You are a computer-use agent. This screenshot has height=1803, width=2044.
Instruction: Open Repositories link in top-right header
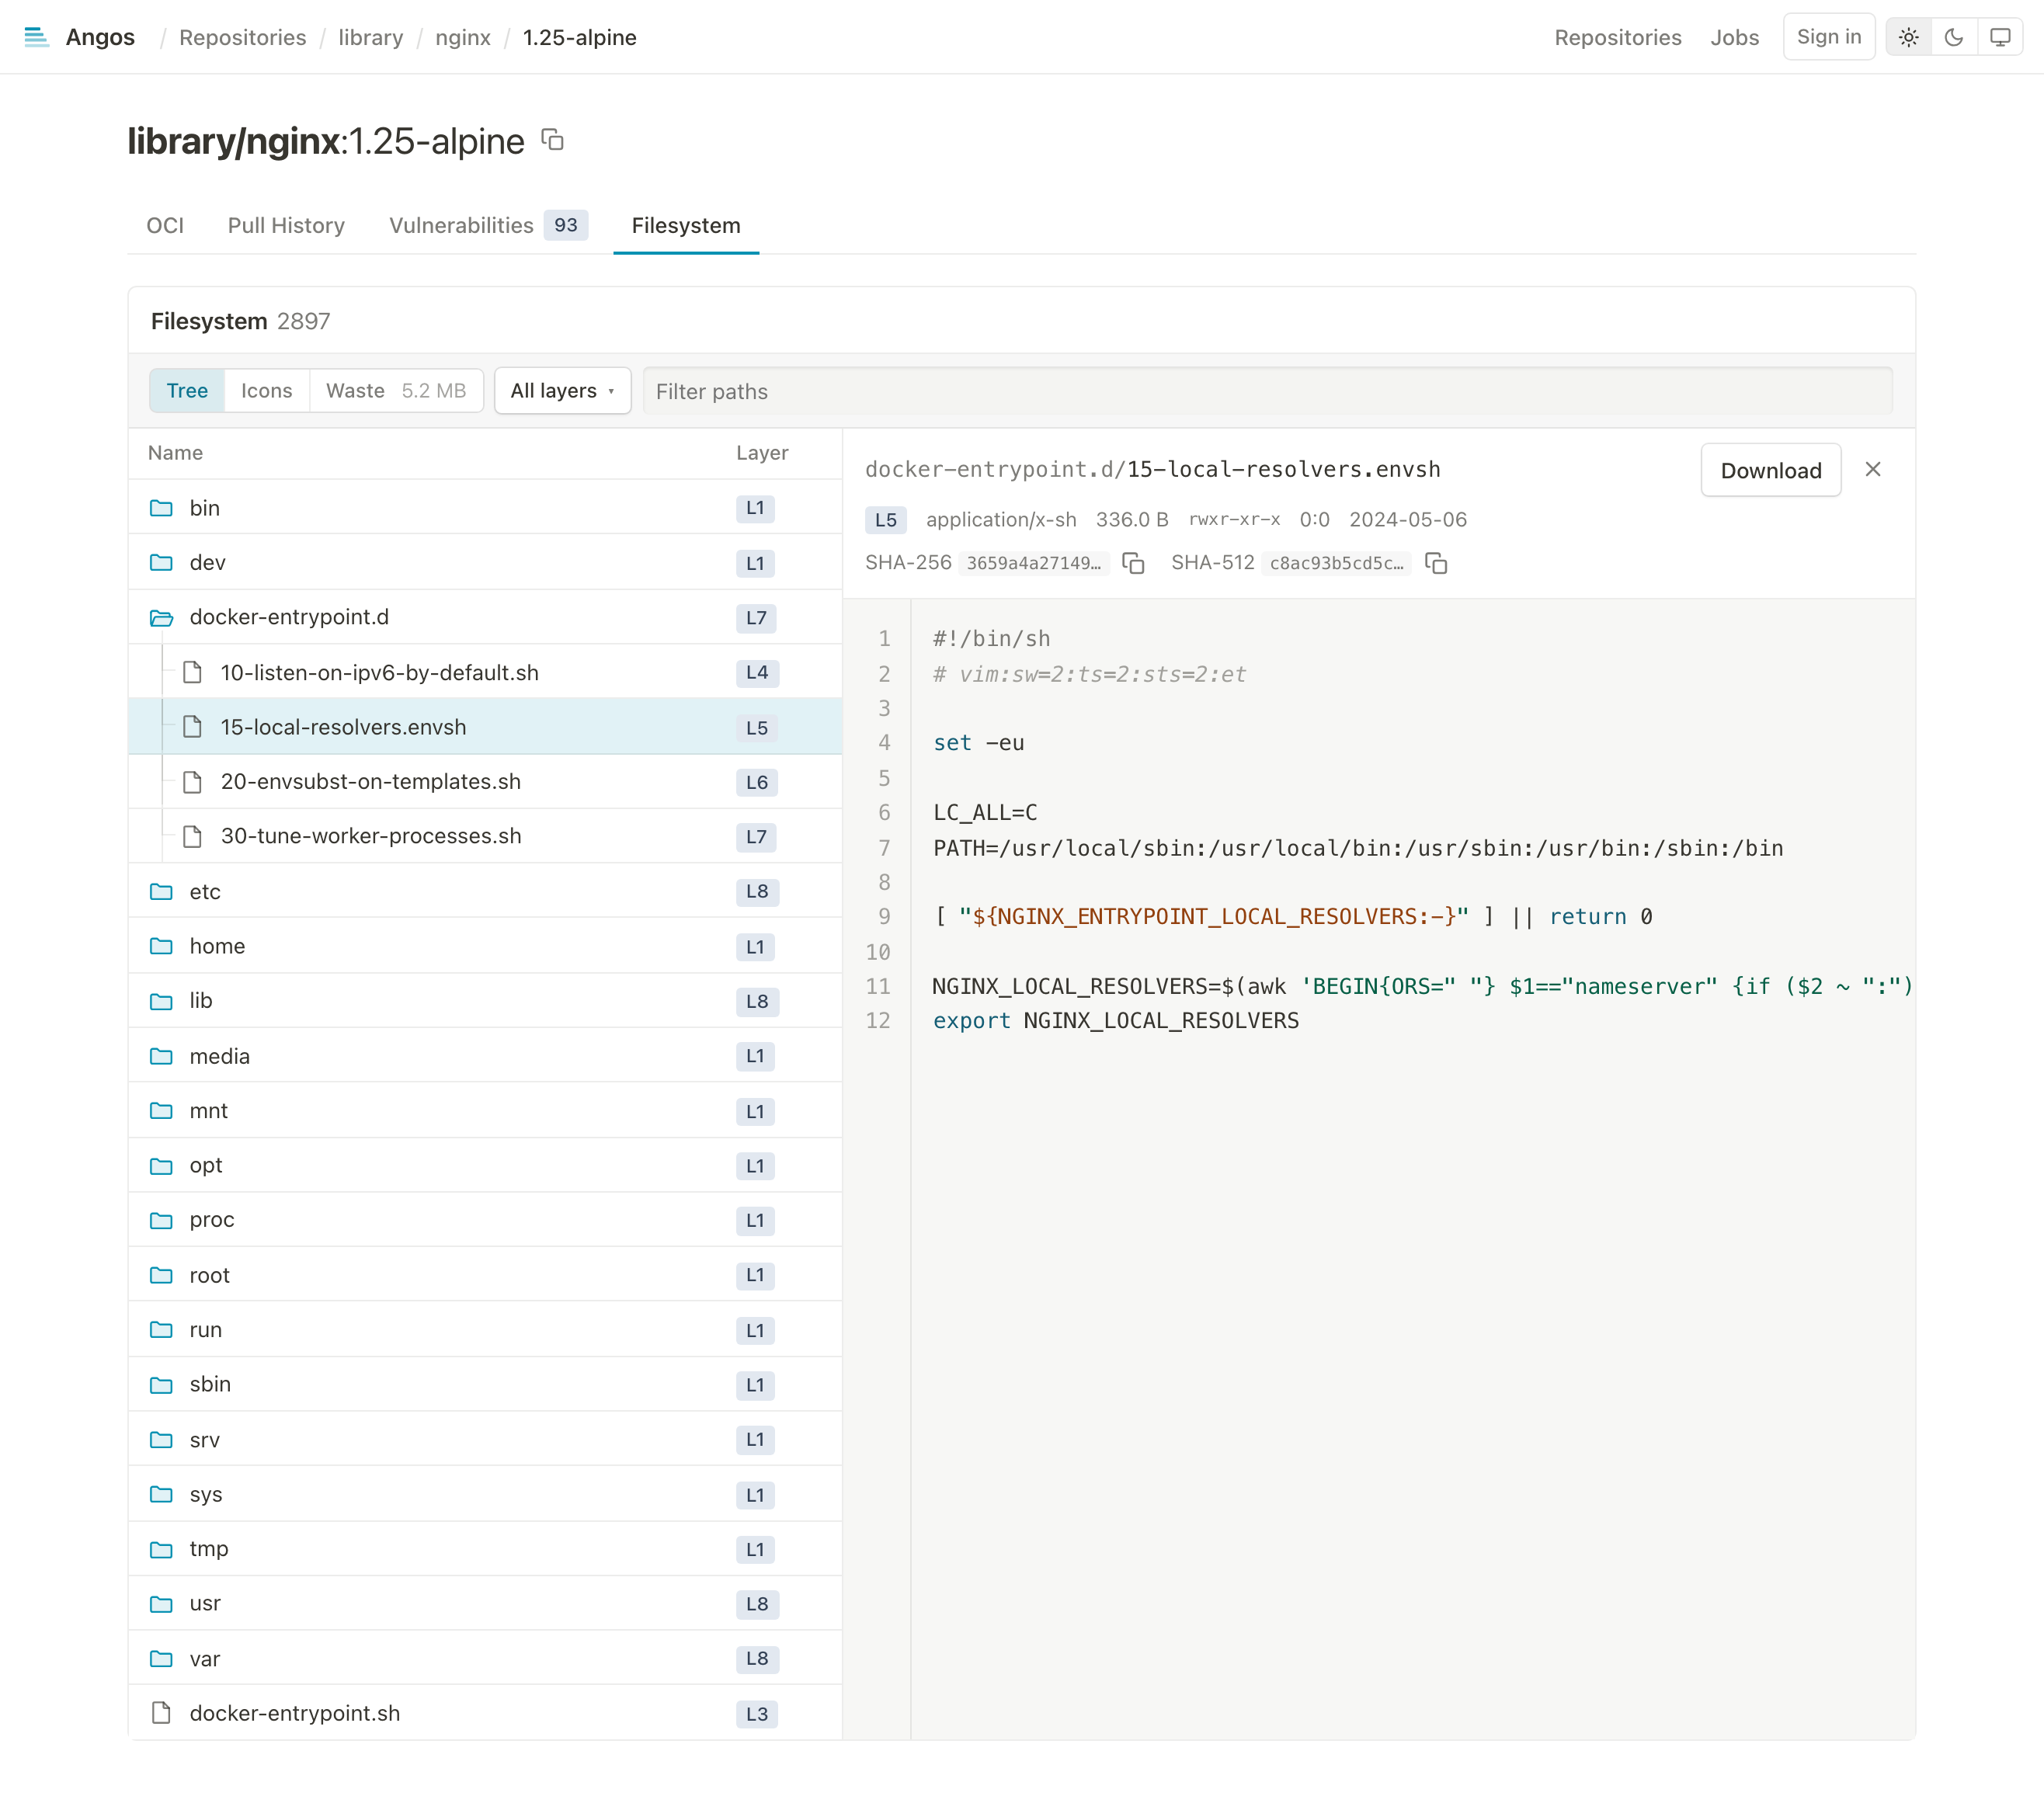1617,37
